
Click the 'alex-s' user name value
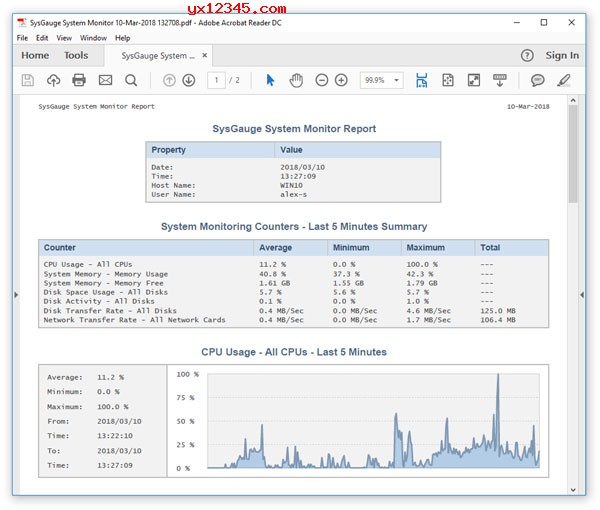(x=293, y=194)
